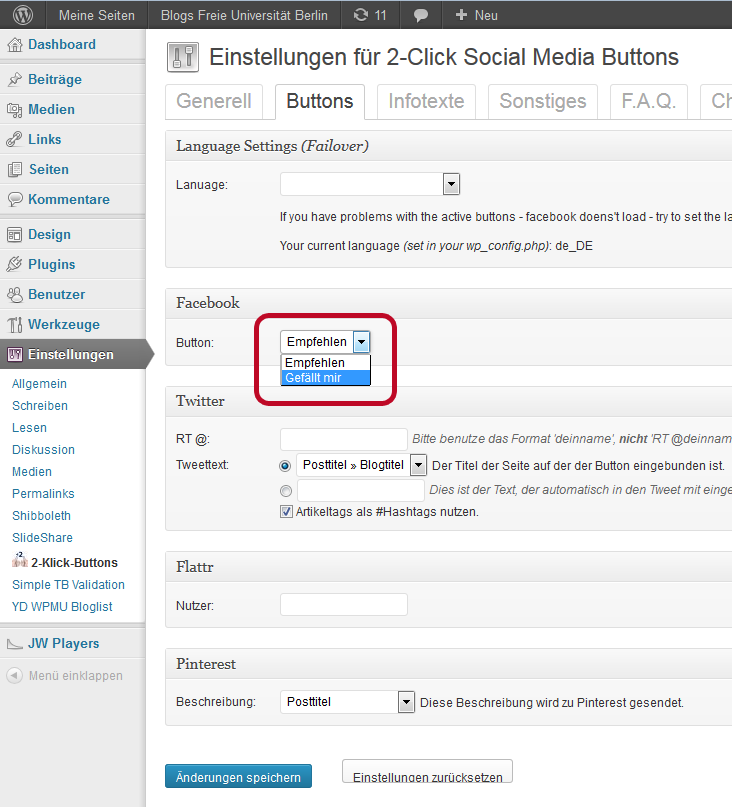732x807 pixels.
Task: Click the Flattr Nutzer input field
Action: (344, 605)
